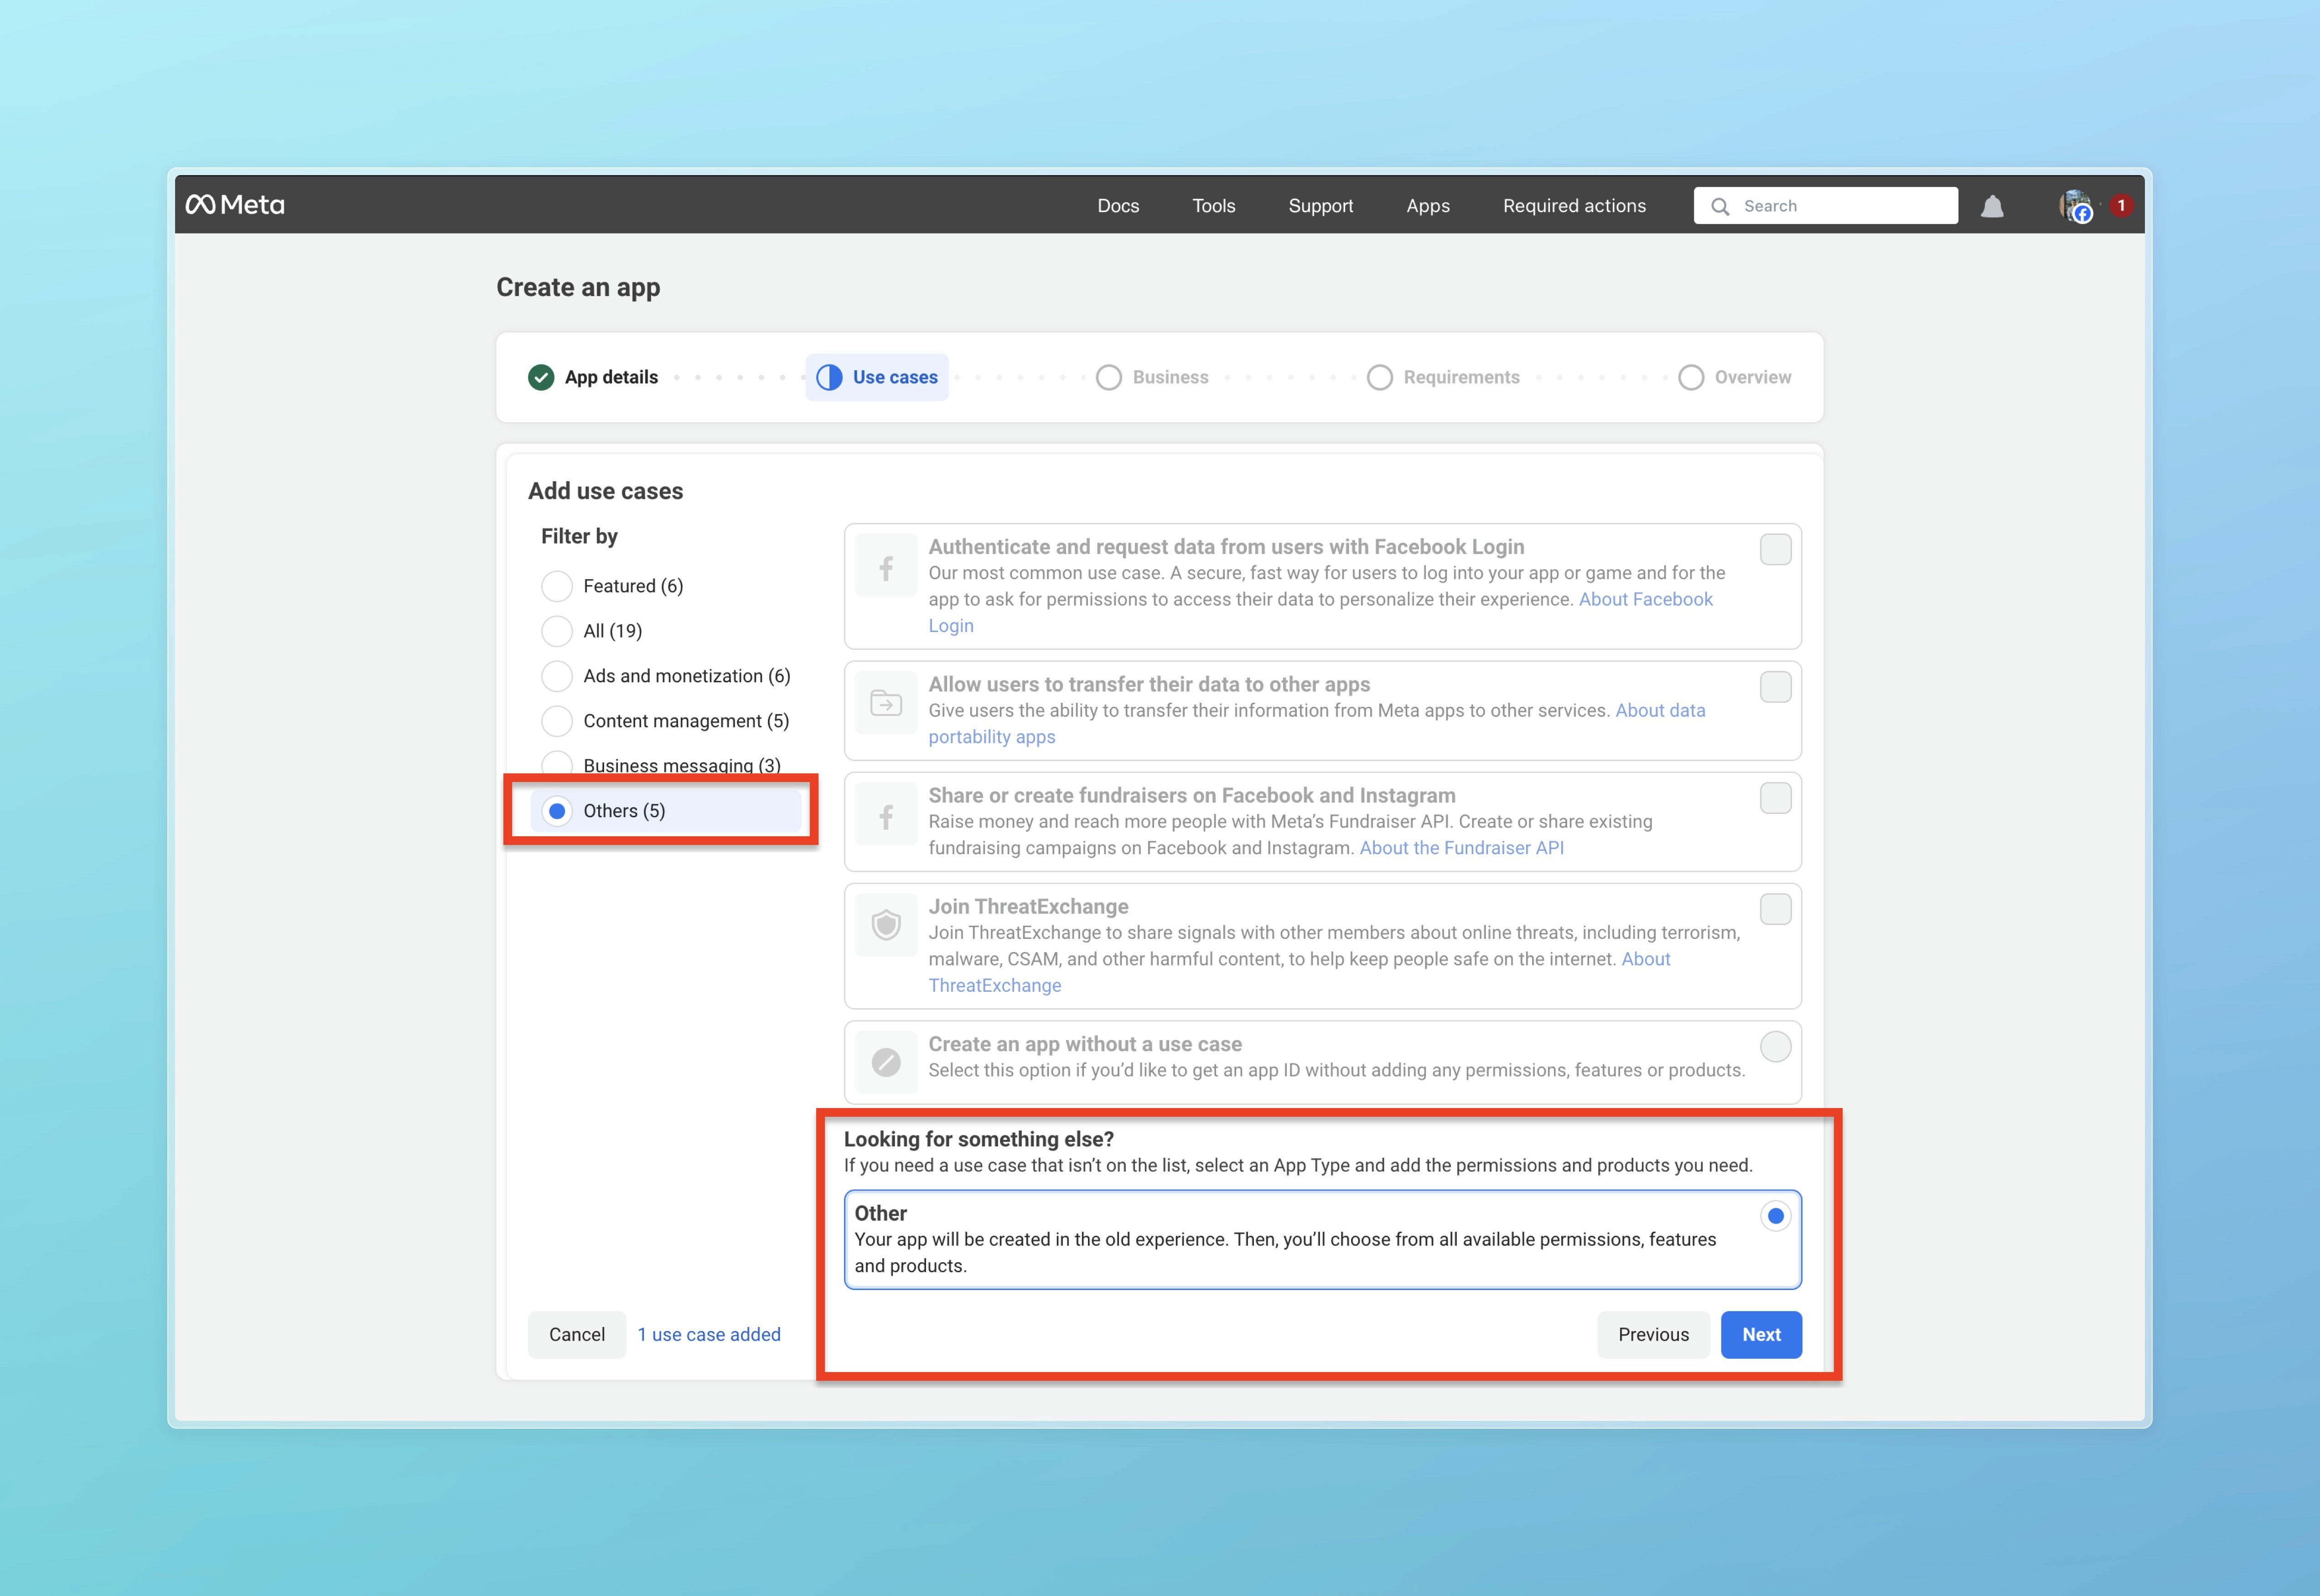Click the data transfer folder icon
The height and width of the screenshot is (1596, 2320).
pyautogui.click(x=886, y=704)
